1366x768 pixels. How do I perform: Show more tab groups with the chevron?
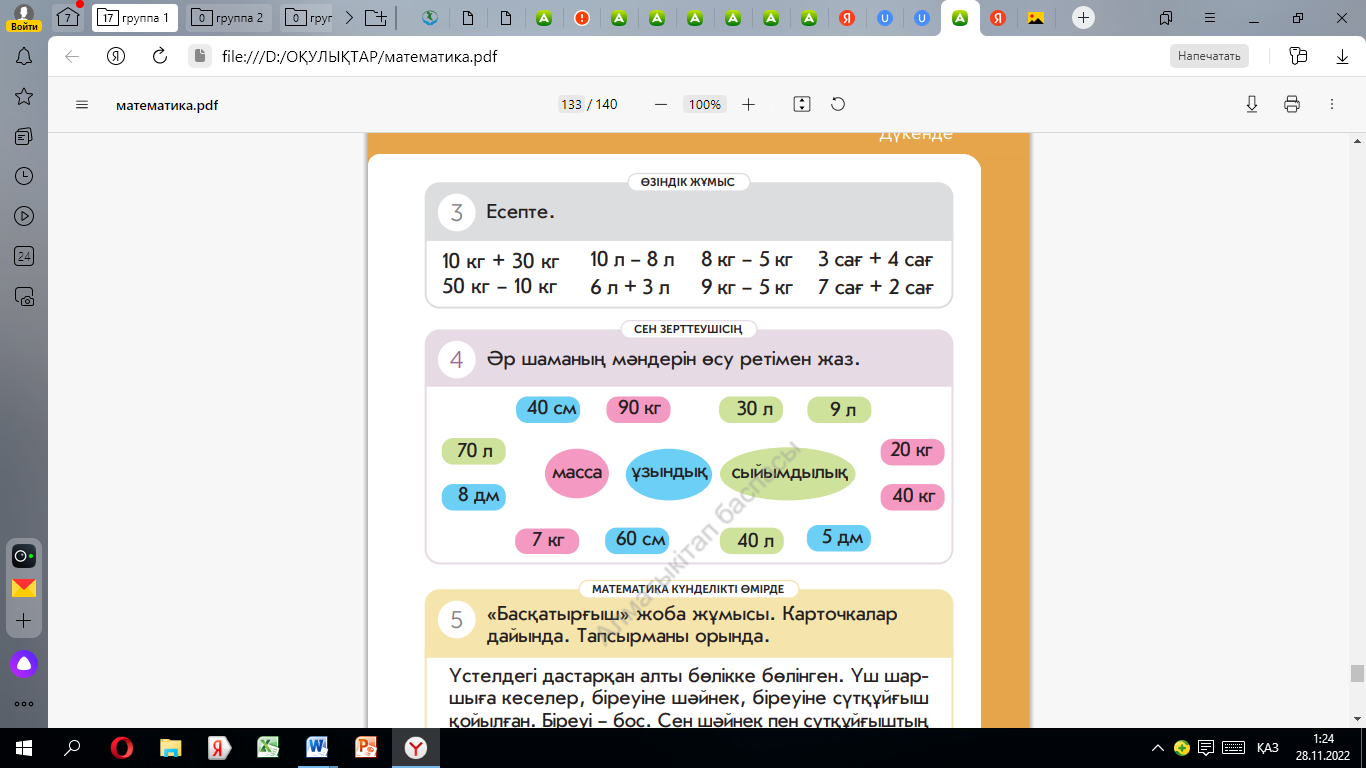[x=348, y=18]
